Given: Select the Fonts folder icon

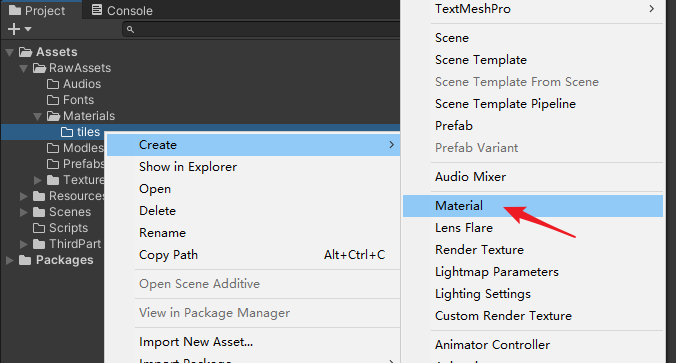Looking at the screenshot, I should point(53,100).
